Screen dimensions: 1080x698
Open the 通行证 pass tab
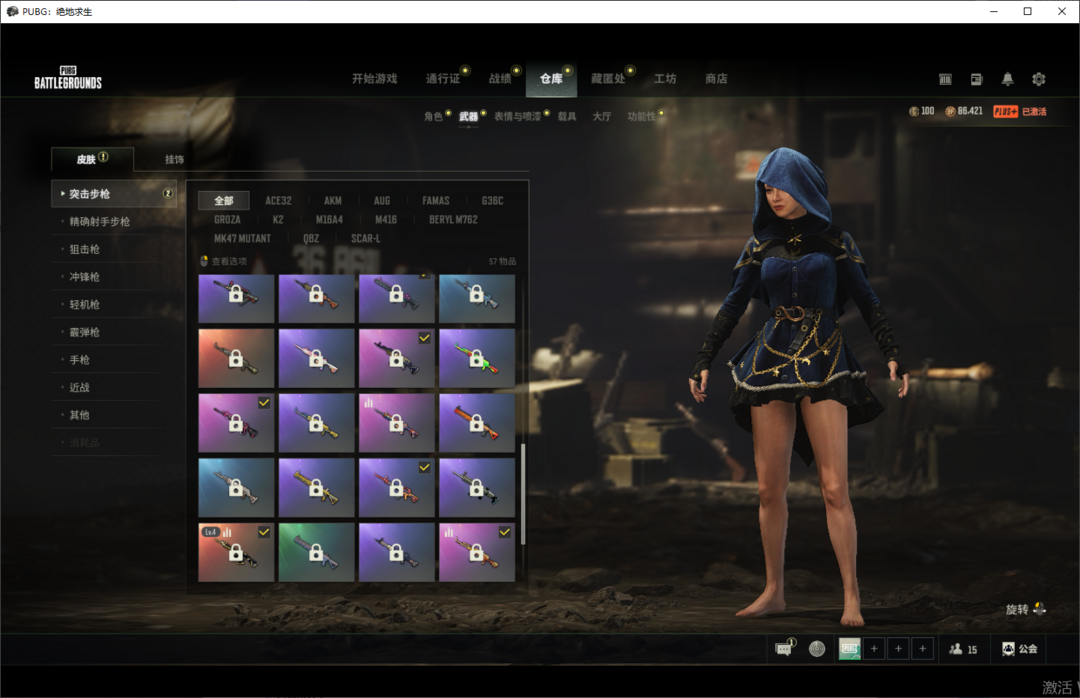(x=443, y=79)
